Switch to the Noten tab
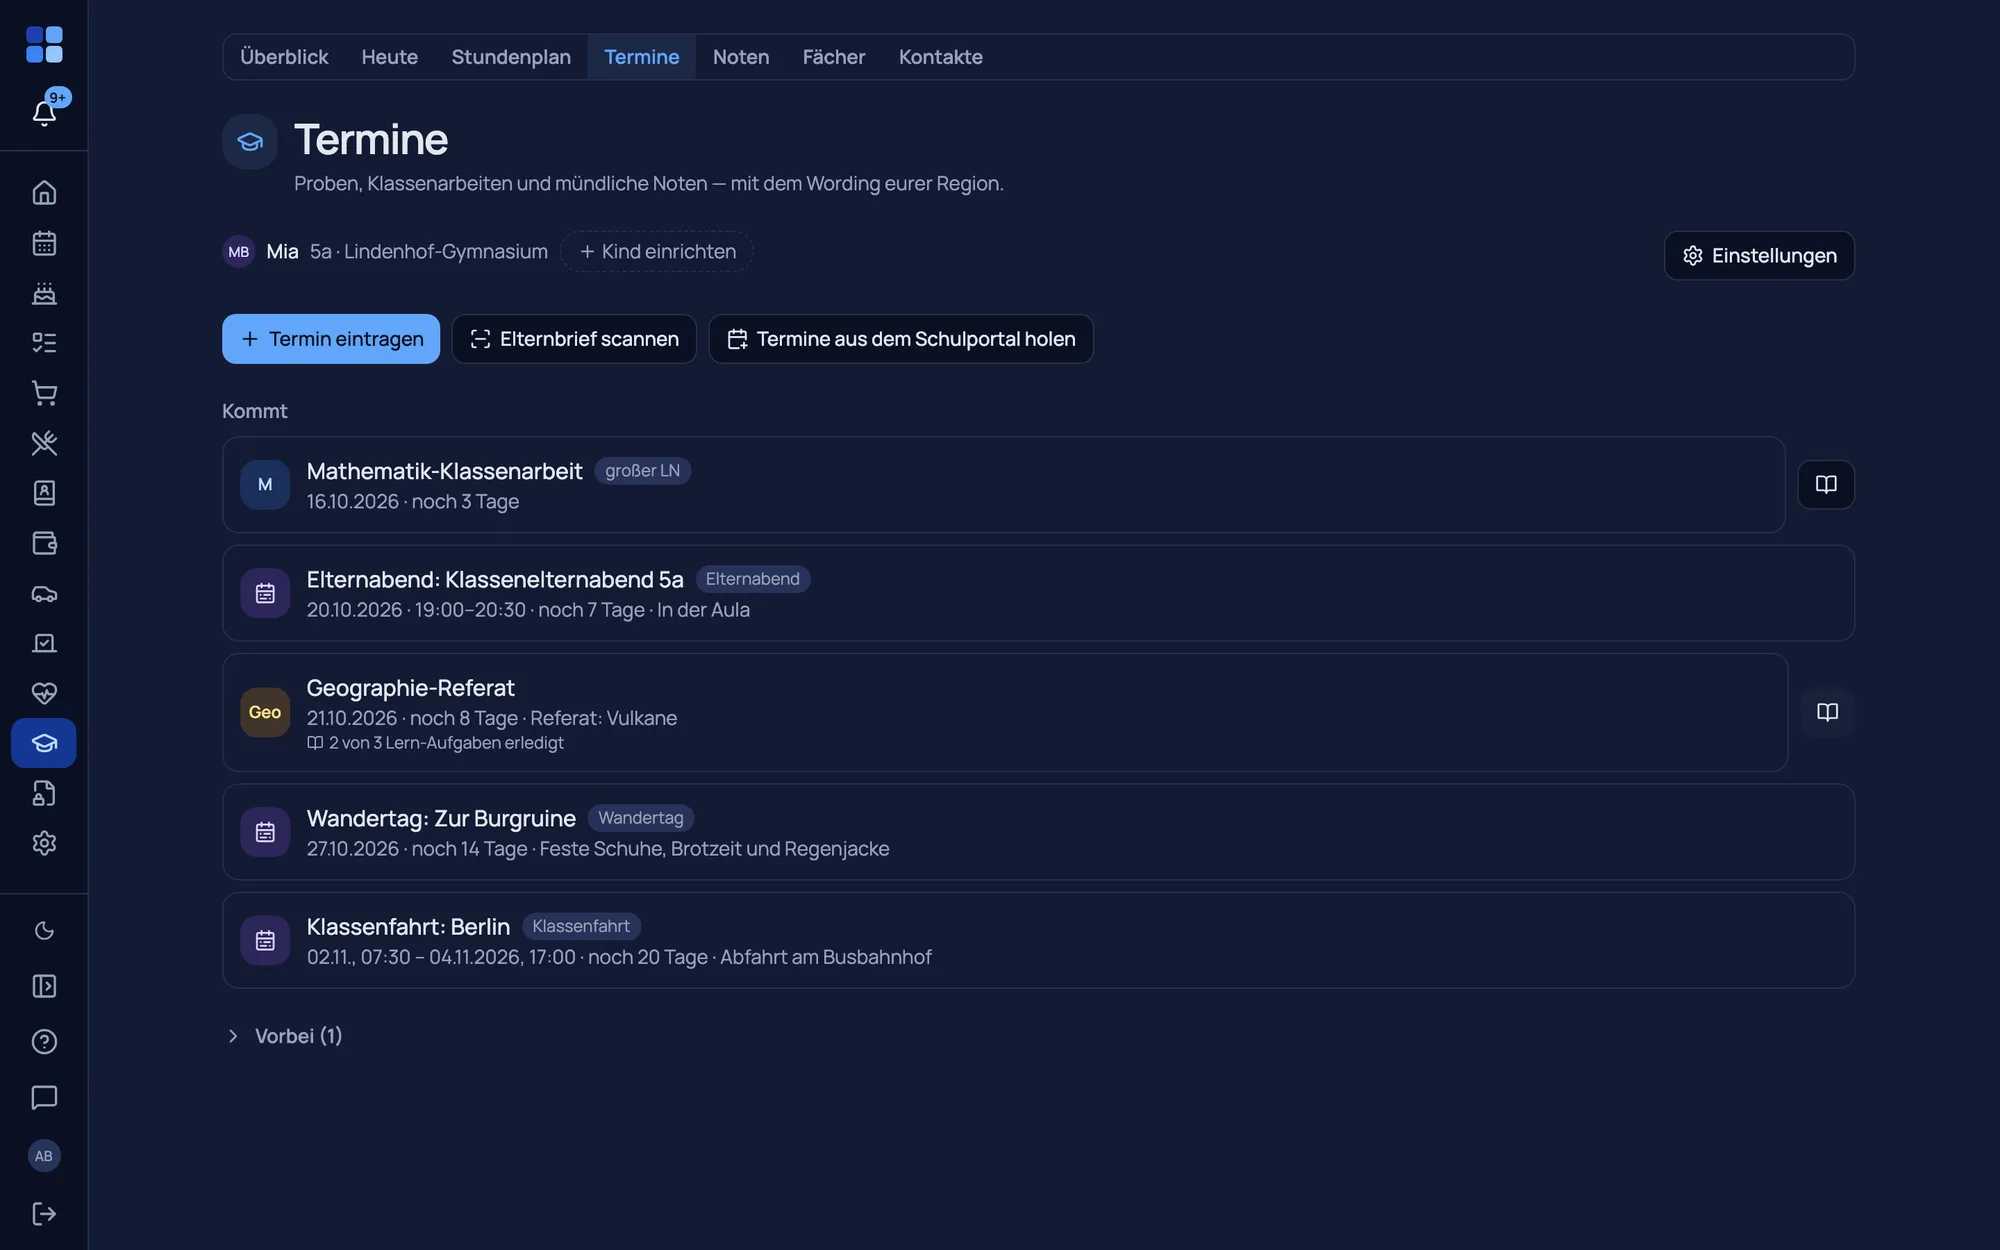The width and height of the screenshot is (2000, 1250). (741, 57)
